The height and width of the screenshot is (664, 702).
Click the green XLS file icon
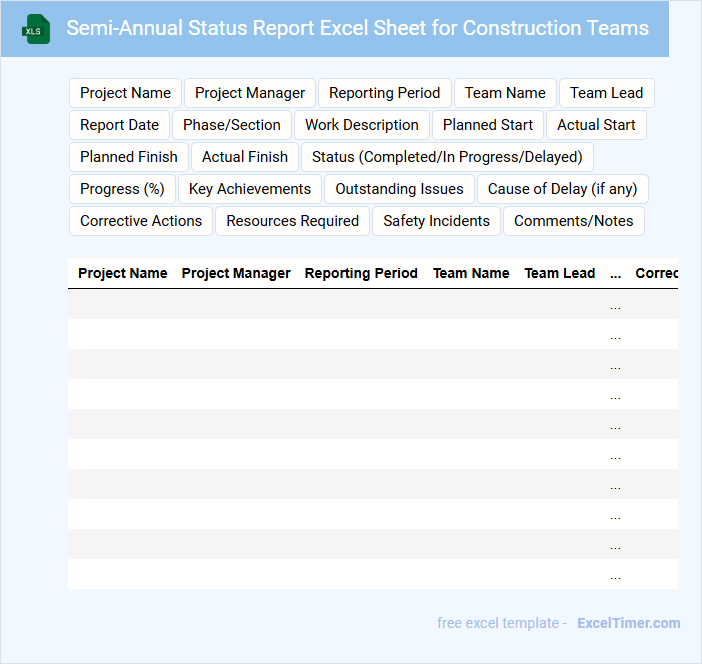pos(36,29)
